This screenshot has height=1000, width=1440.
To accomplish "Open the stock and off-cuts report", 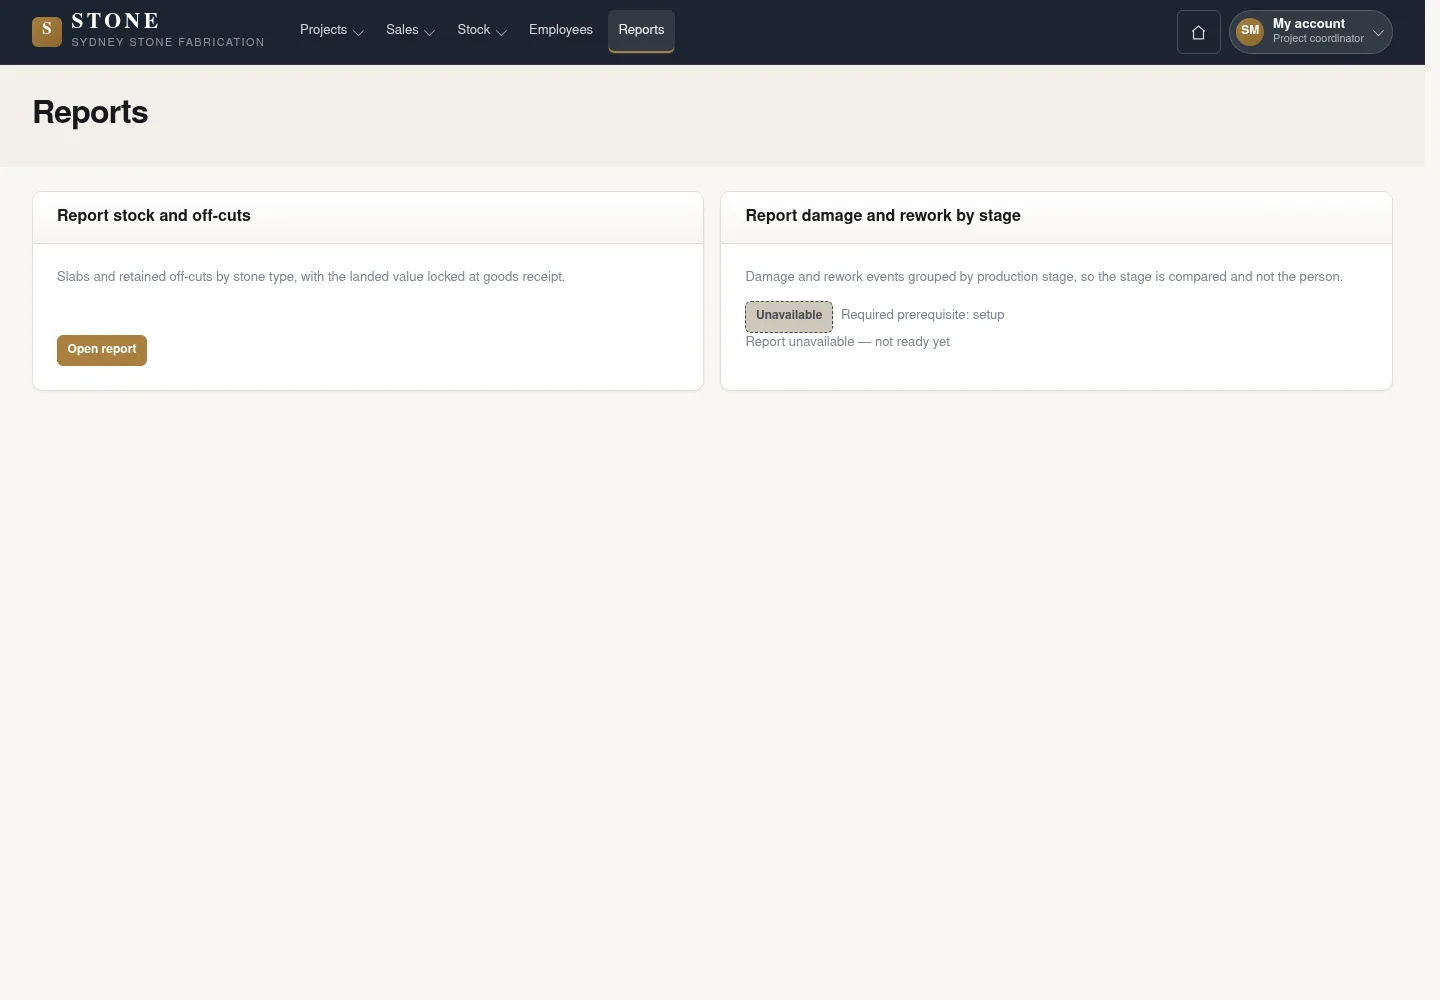I will [102, 350].
